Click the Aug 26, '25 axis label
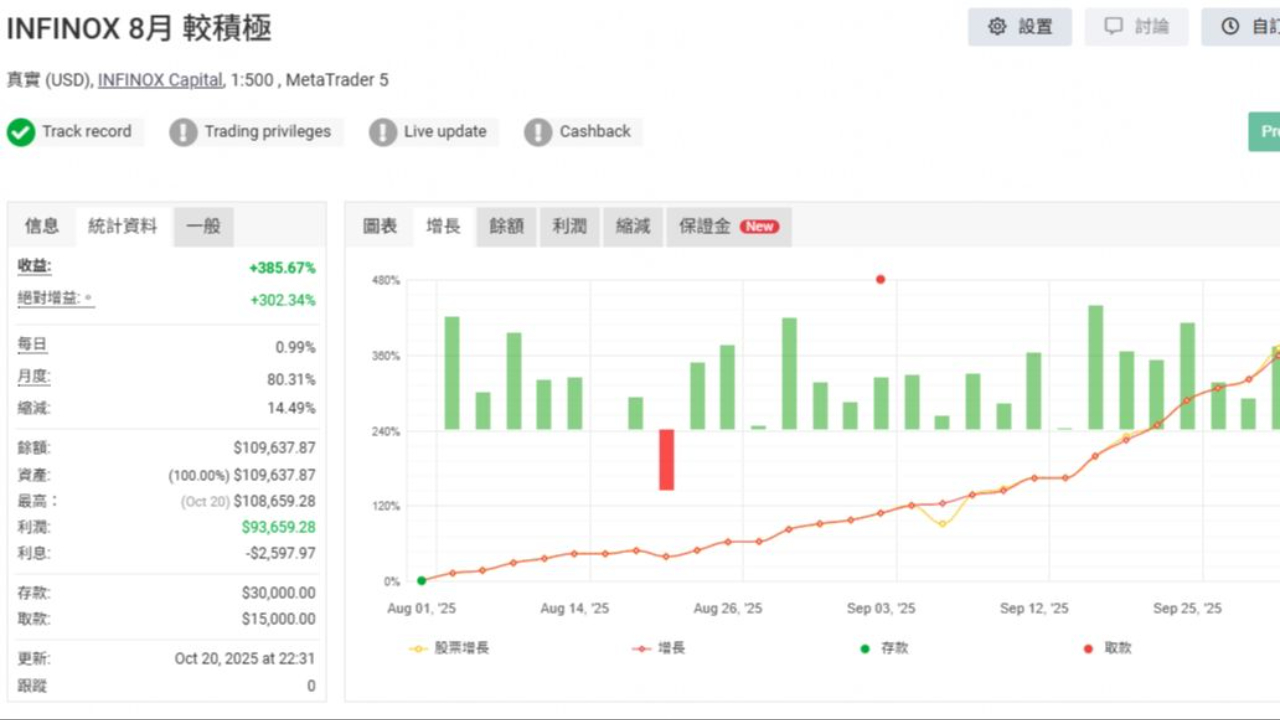 click(727, 608)
